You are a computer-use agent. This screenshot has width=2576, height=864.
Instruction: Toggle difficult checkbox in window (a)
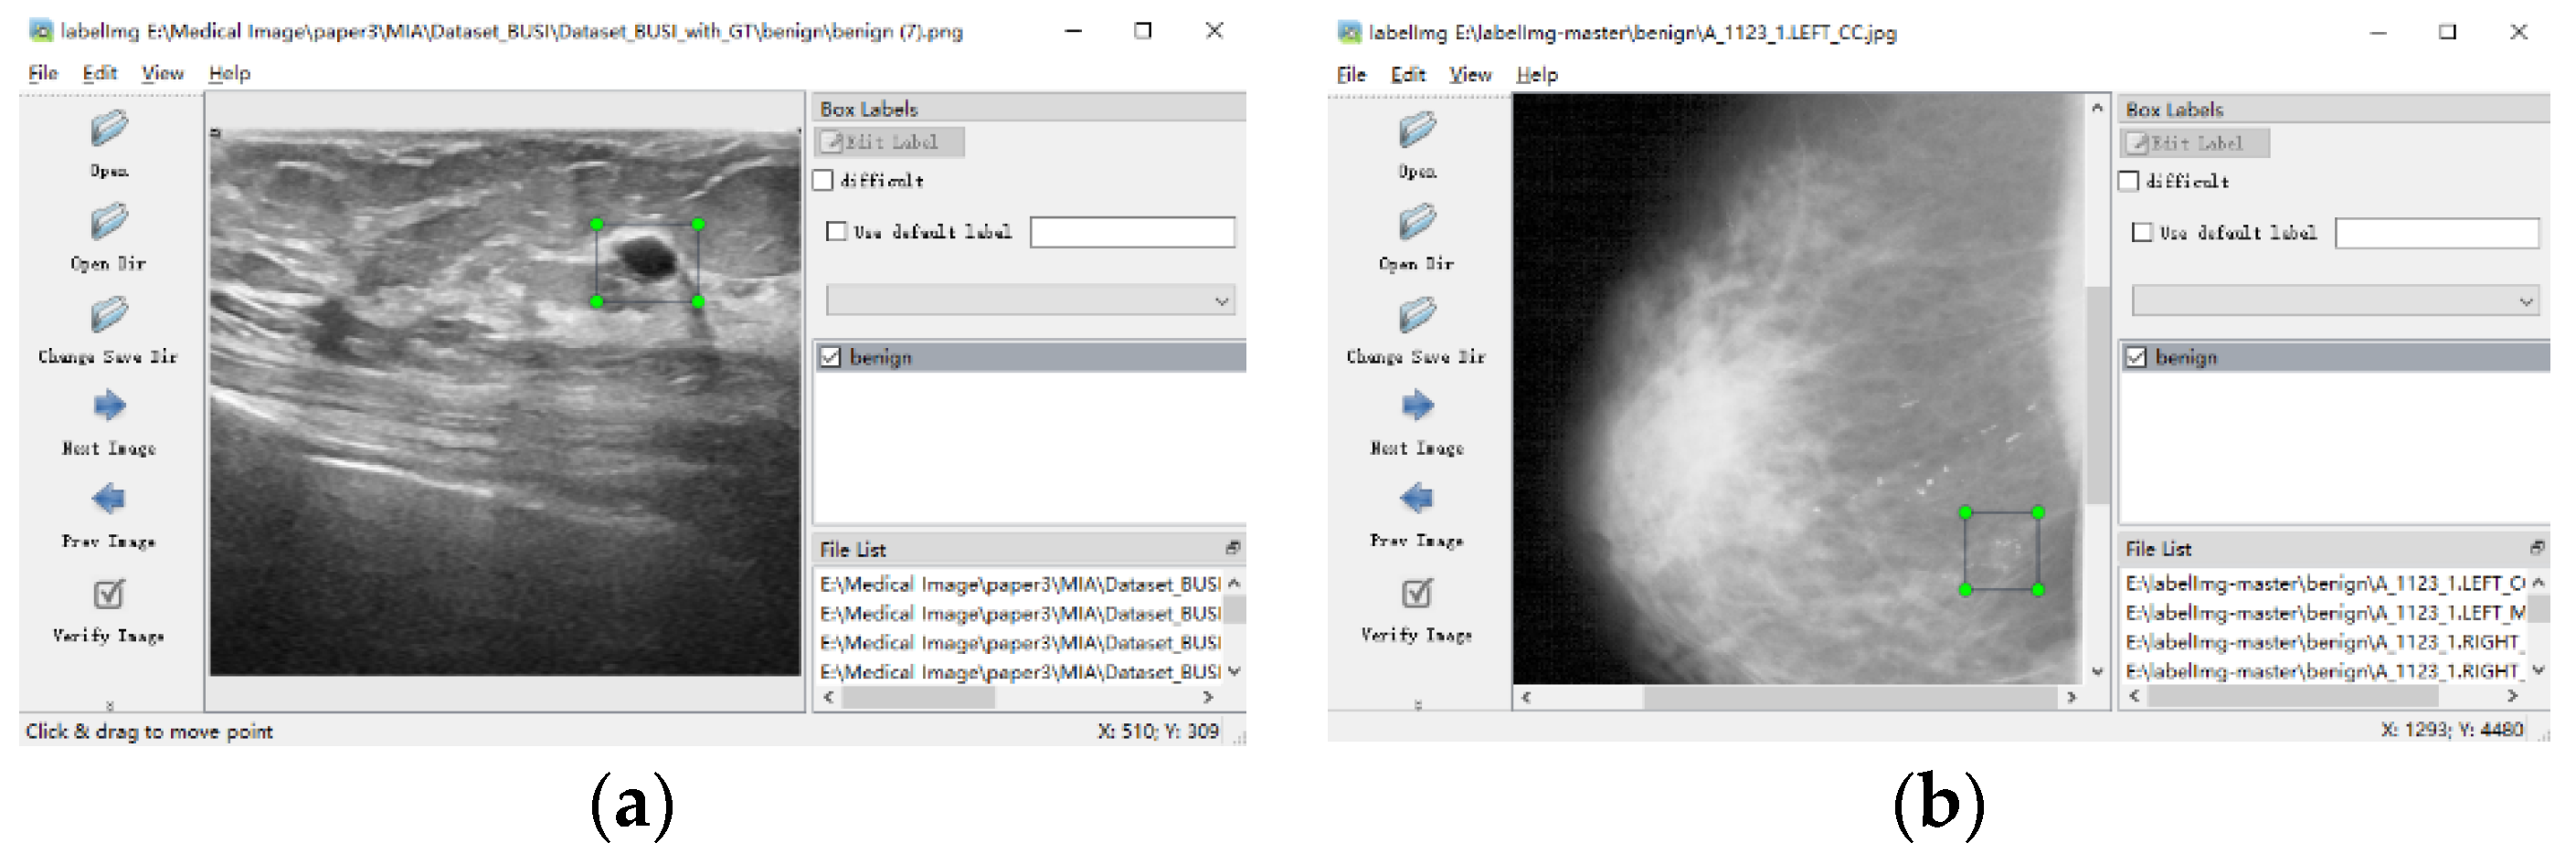pos(823,180)
